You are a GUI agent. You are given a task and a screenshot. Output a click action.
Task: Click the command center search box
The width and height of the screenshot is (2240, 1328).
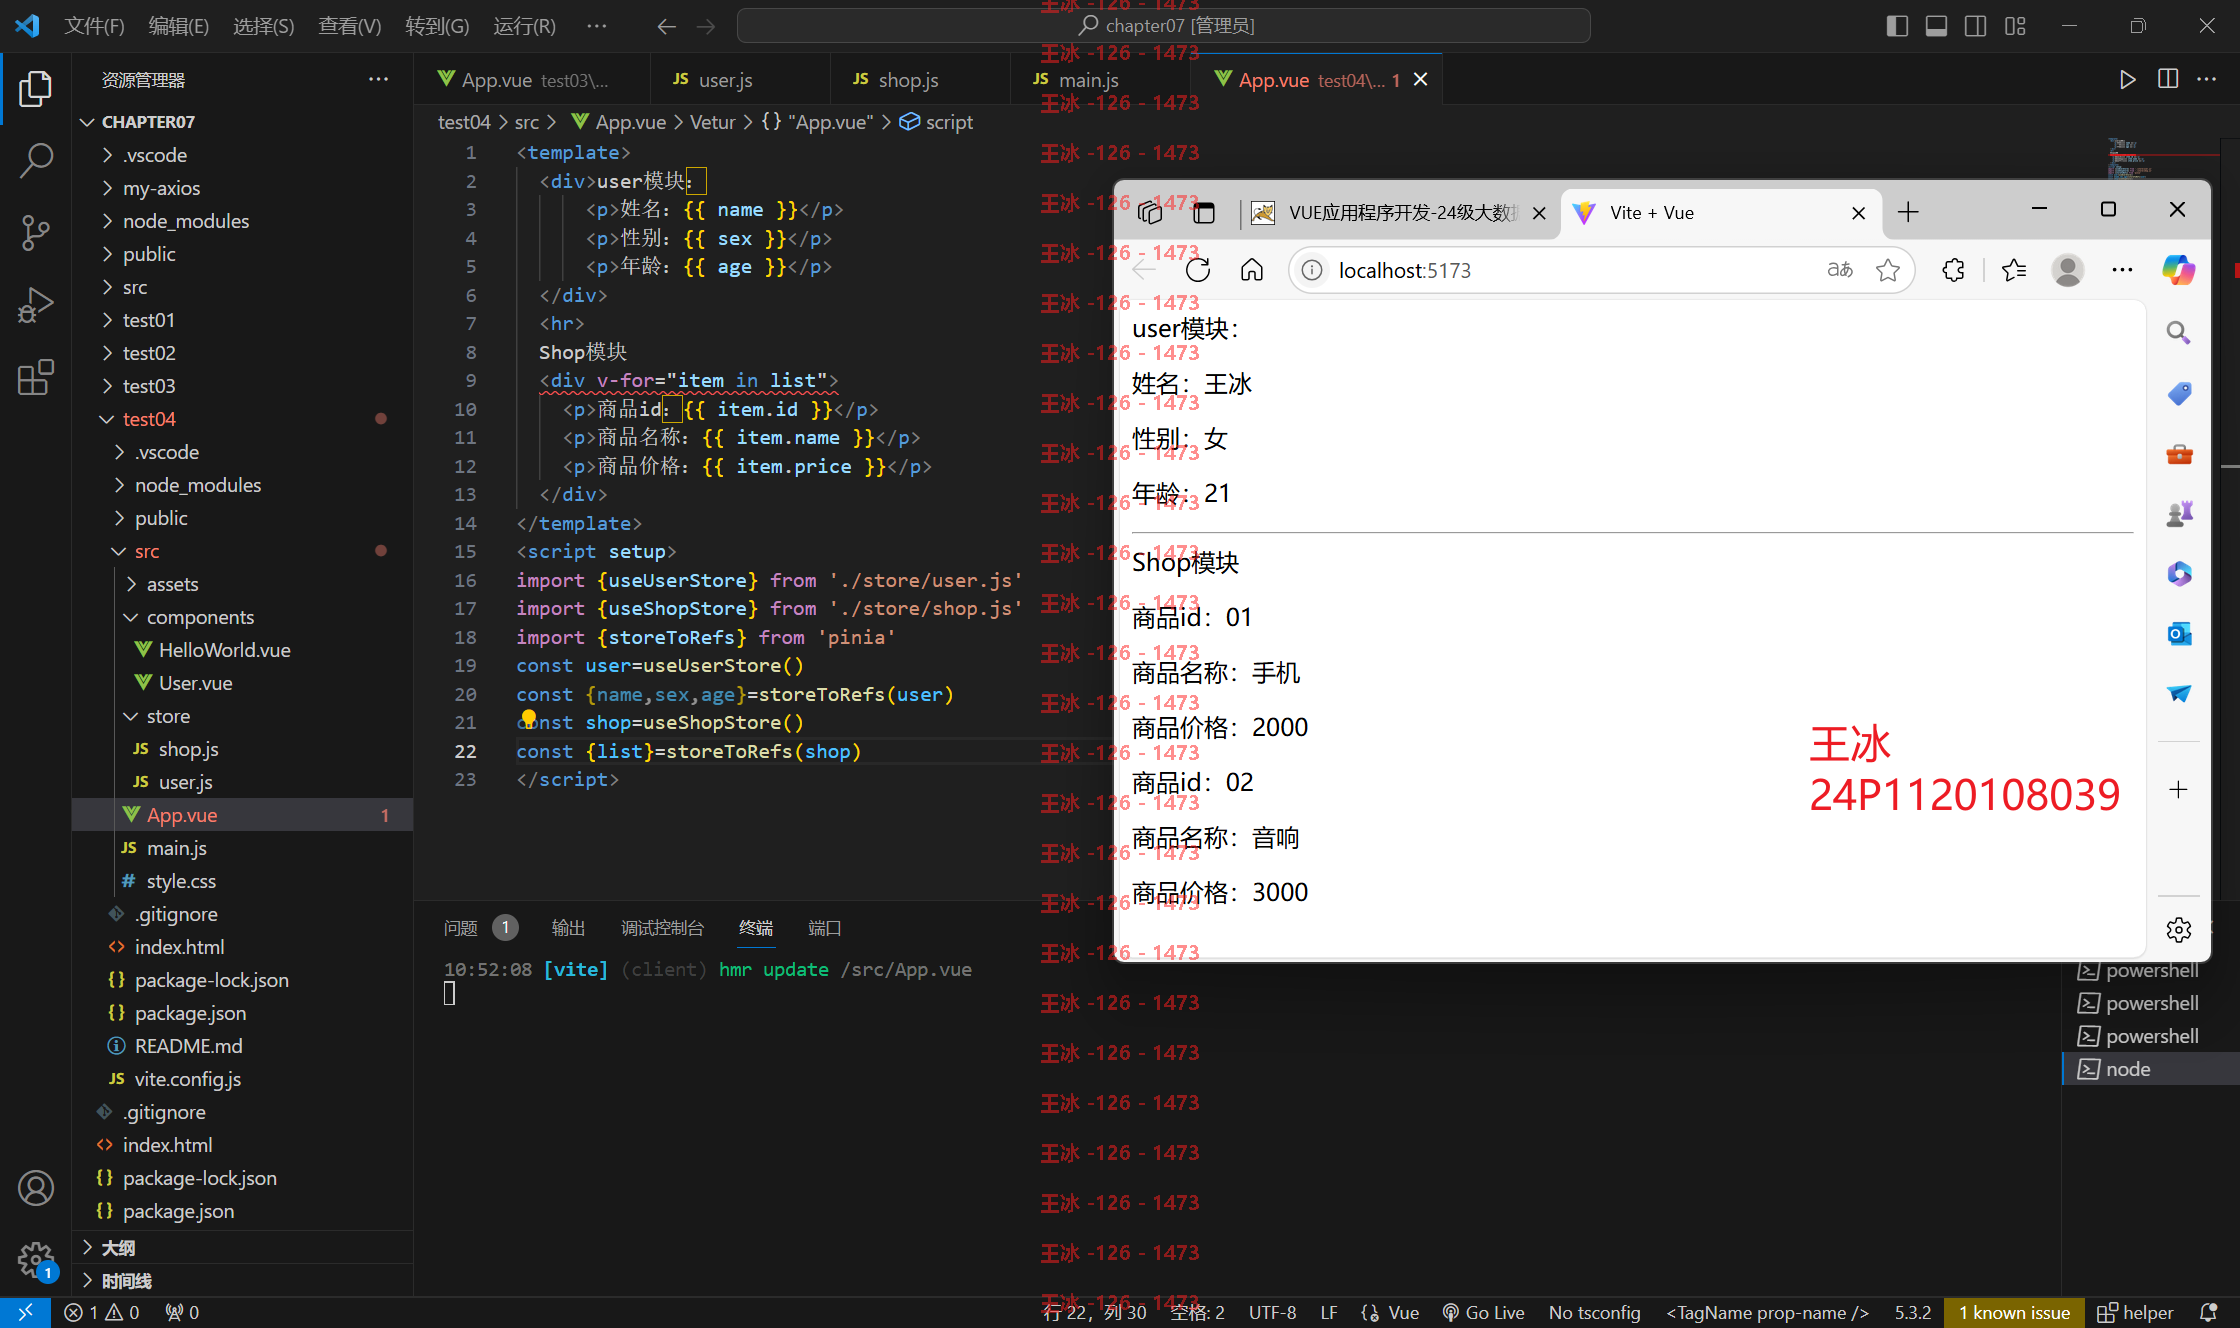click(x=1163, y=26)
